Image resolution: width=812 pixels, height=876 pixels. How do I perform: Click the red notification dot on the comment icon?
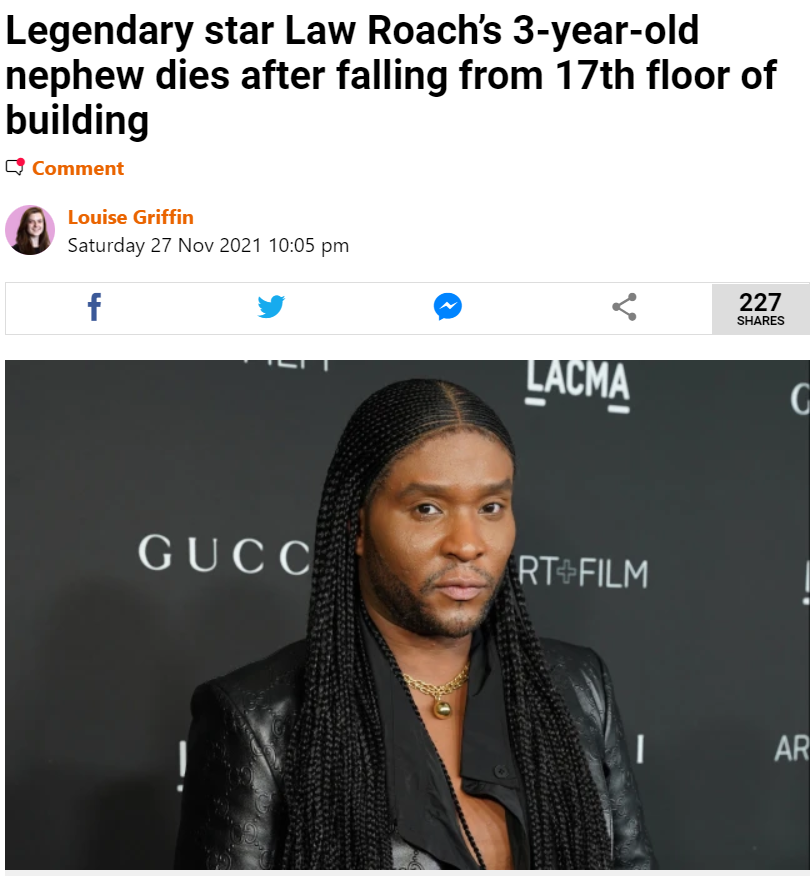point(21,163)
